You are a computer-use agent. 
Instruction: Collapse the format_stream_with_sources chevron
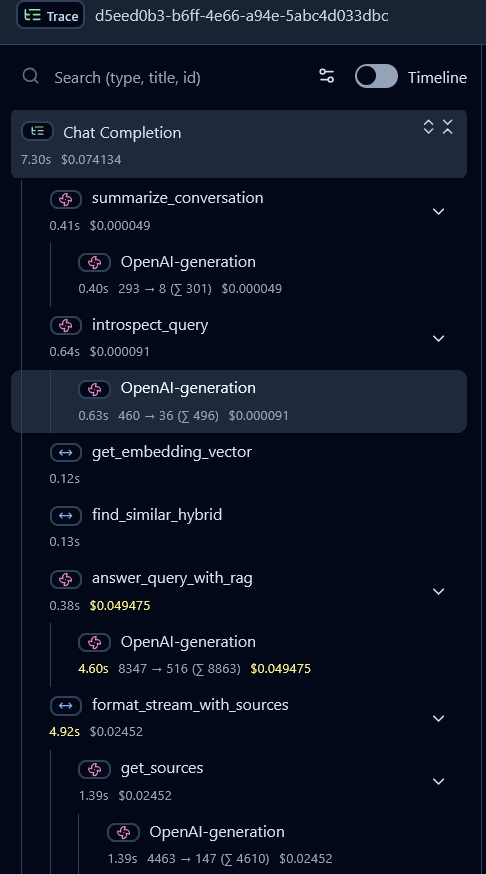click(x=439, y=718)
